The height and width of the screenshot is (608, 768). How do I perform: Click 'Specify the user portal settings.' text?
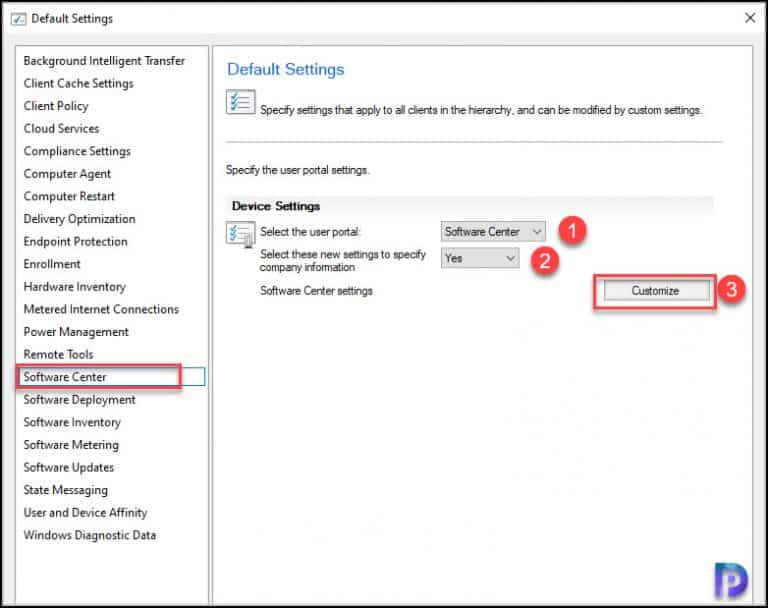pyautogui.click(x=297, y=170)
